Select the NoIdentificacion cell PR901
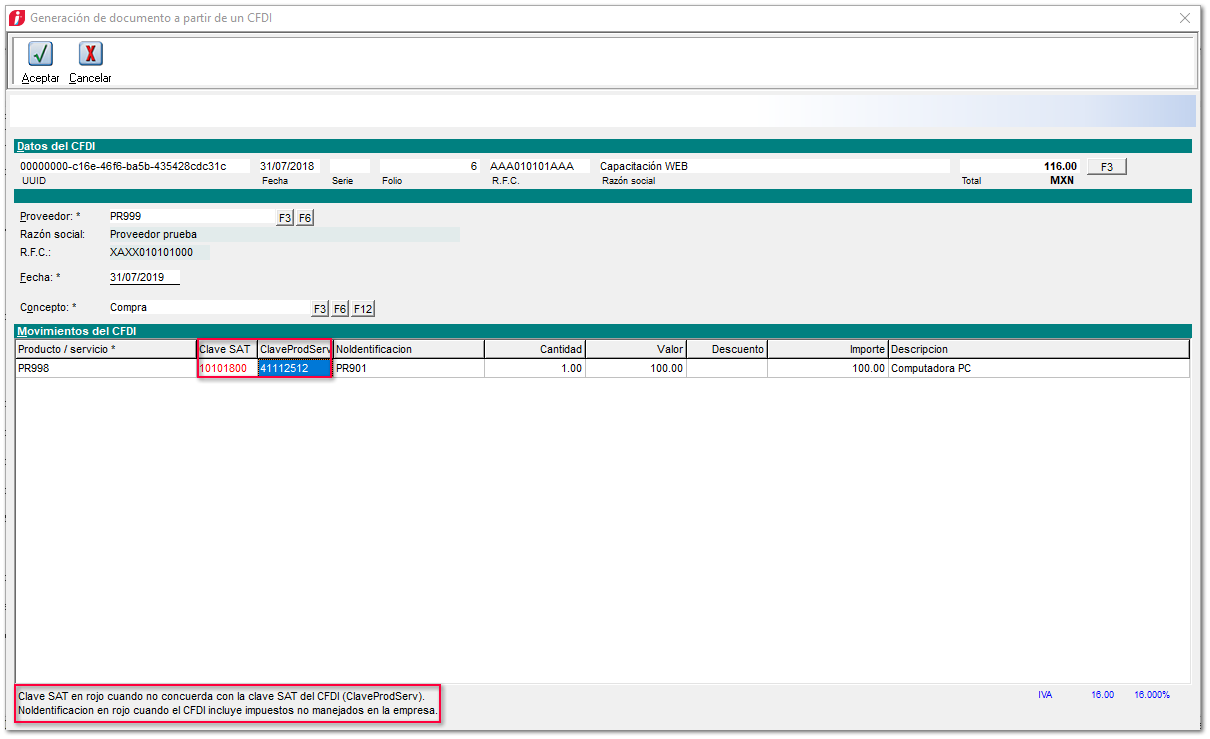The height and width of the screenshot is (739, 1210). (409, 368)
